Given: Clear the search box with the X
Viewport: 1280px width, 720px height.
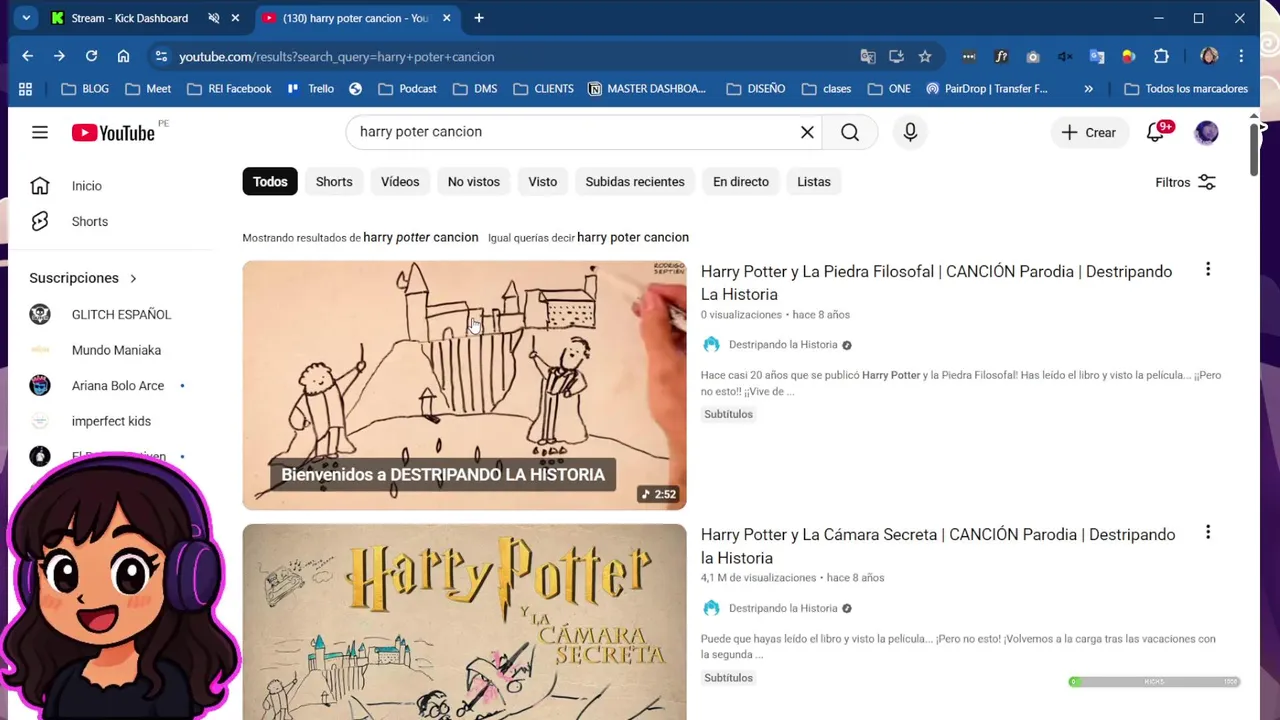Looking at the screenshot, I should coord(807,132).
